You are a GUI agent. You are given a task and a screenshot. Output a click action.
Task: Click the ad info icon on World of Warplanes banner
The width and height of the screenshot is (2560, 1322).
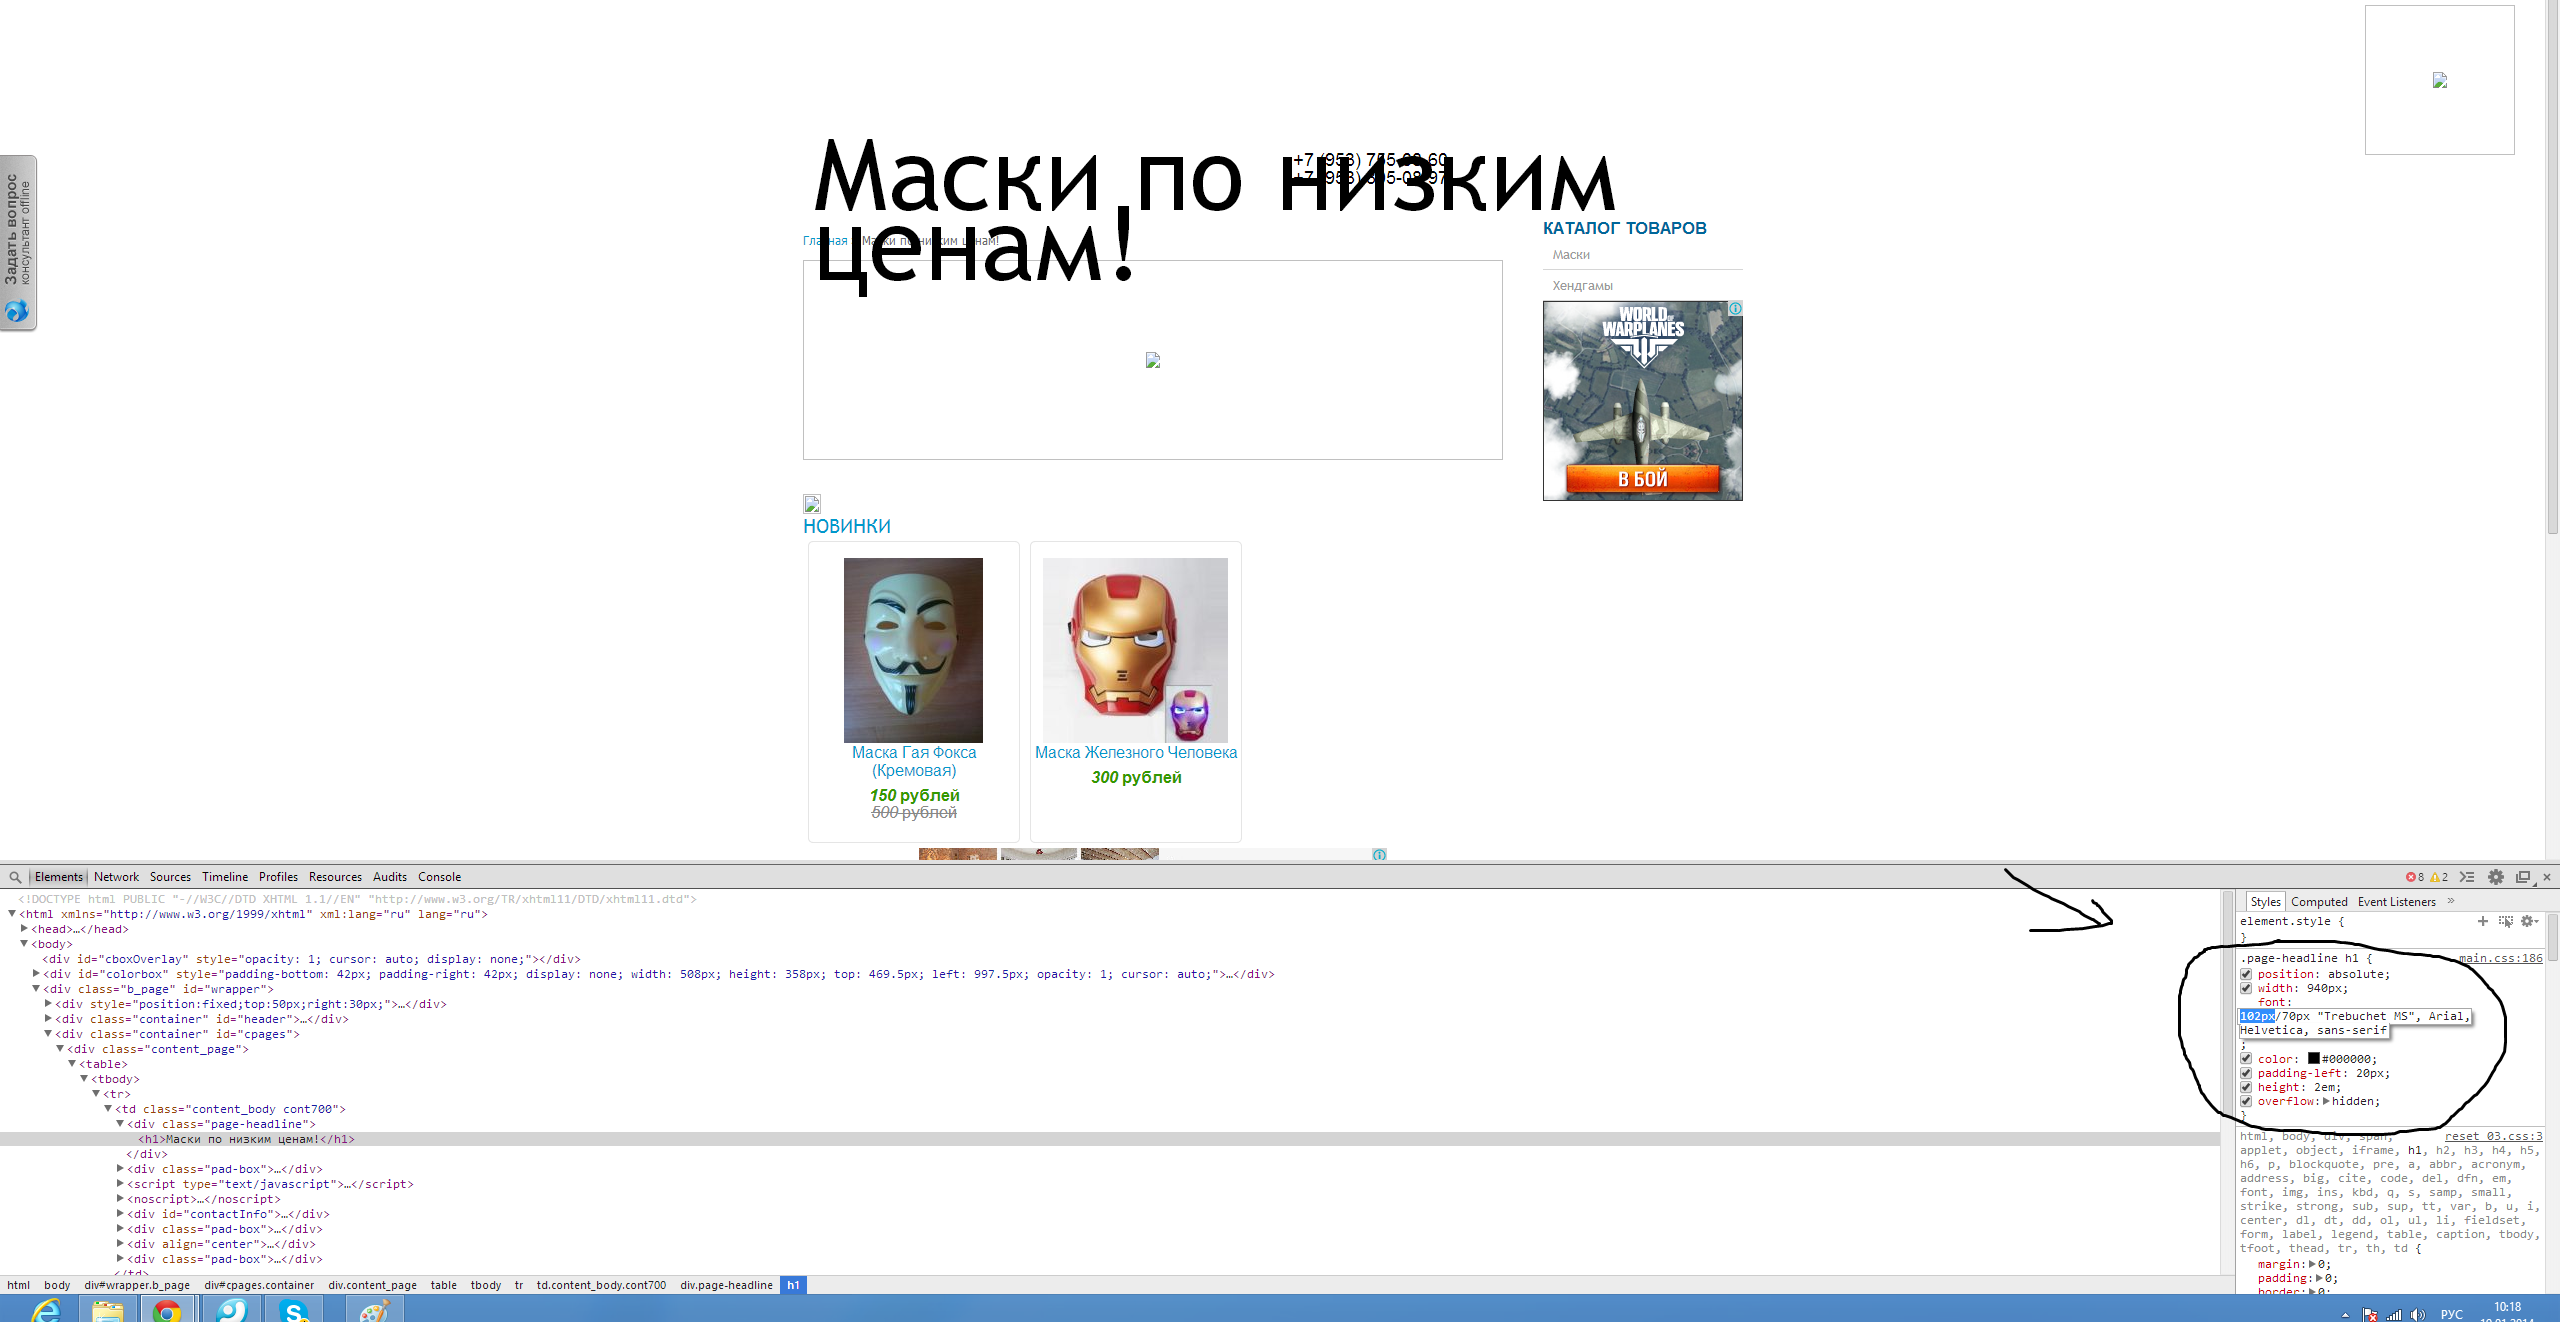[1735, 308]
